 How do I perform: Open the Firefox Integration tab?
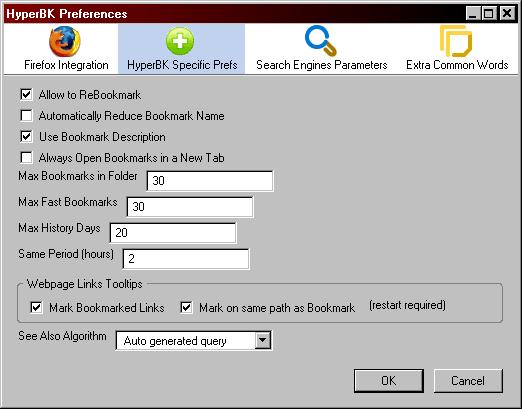point(66,49)
